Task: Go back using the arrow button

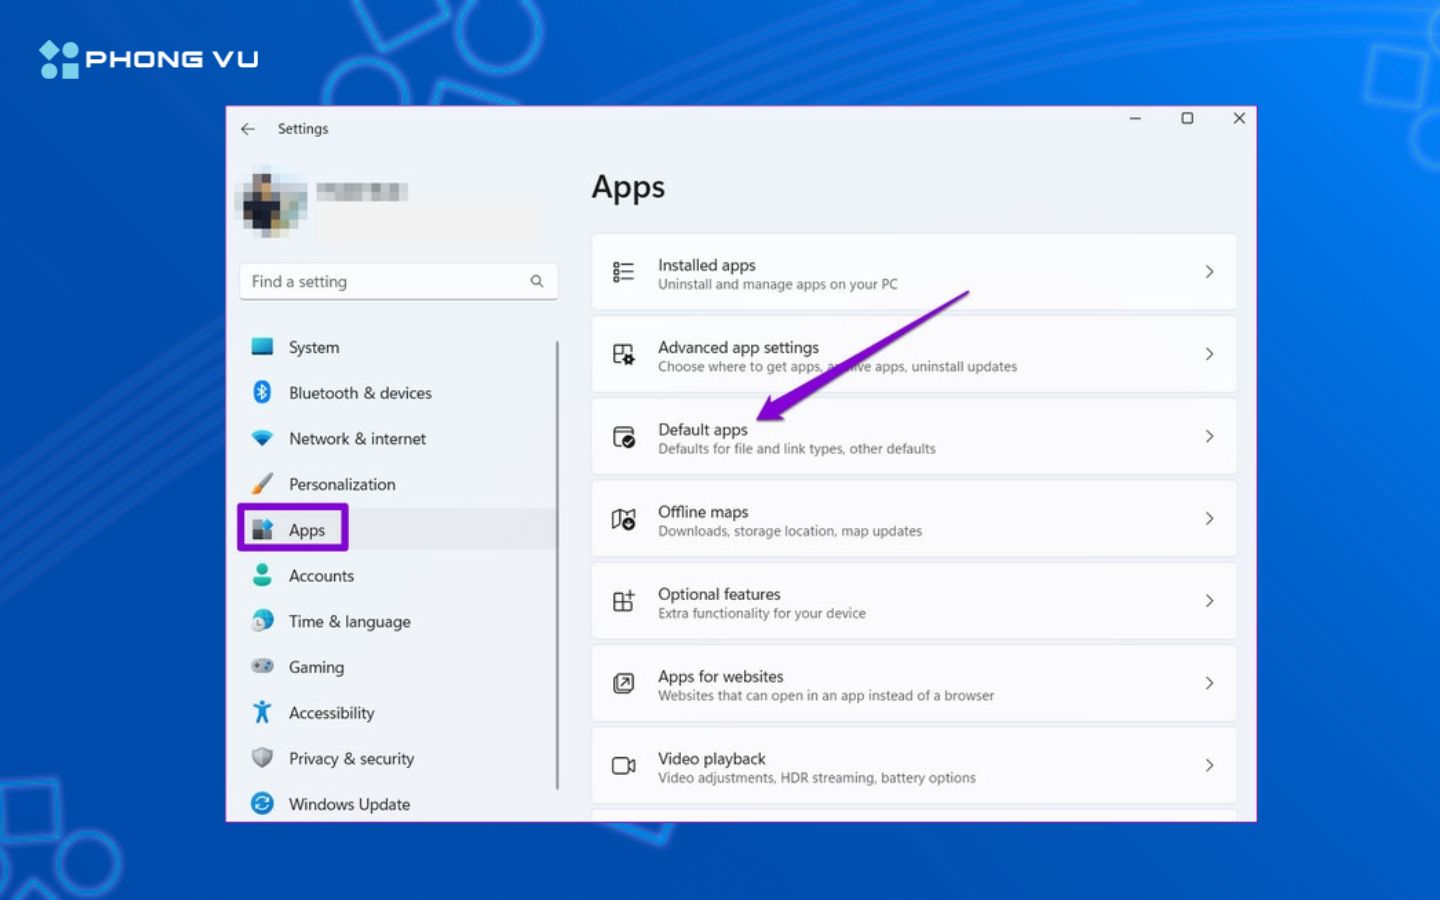Action: coord(248,129)
